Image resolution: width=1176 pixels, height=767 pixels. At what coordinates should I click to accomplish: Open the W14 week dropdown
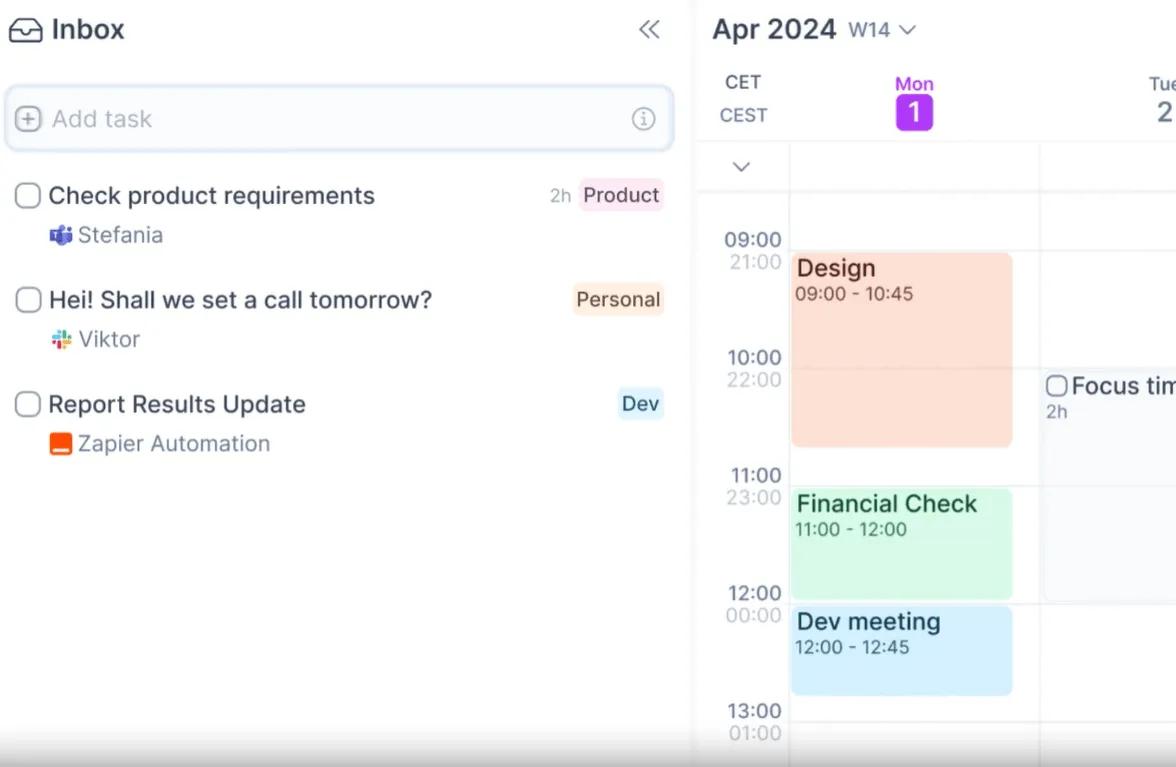[x=883, y=30]
